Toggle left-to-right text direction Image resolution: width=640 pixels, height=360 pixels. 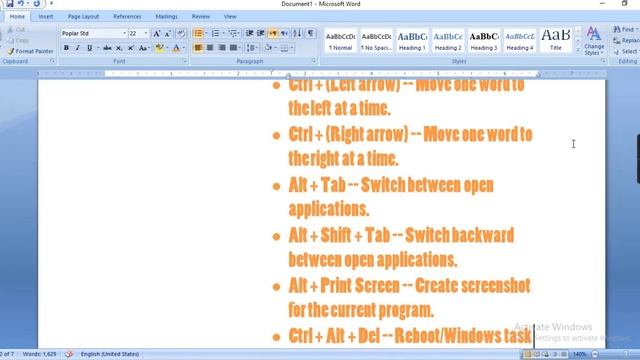[273, 33]
